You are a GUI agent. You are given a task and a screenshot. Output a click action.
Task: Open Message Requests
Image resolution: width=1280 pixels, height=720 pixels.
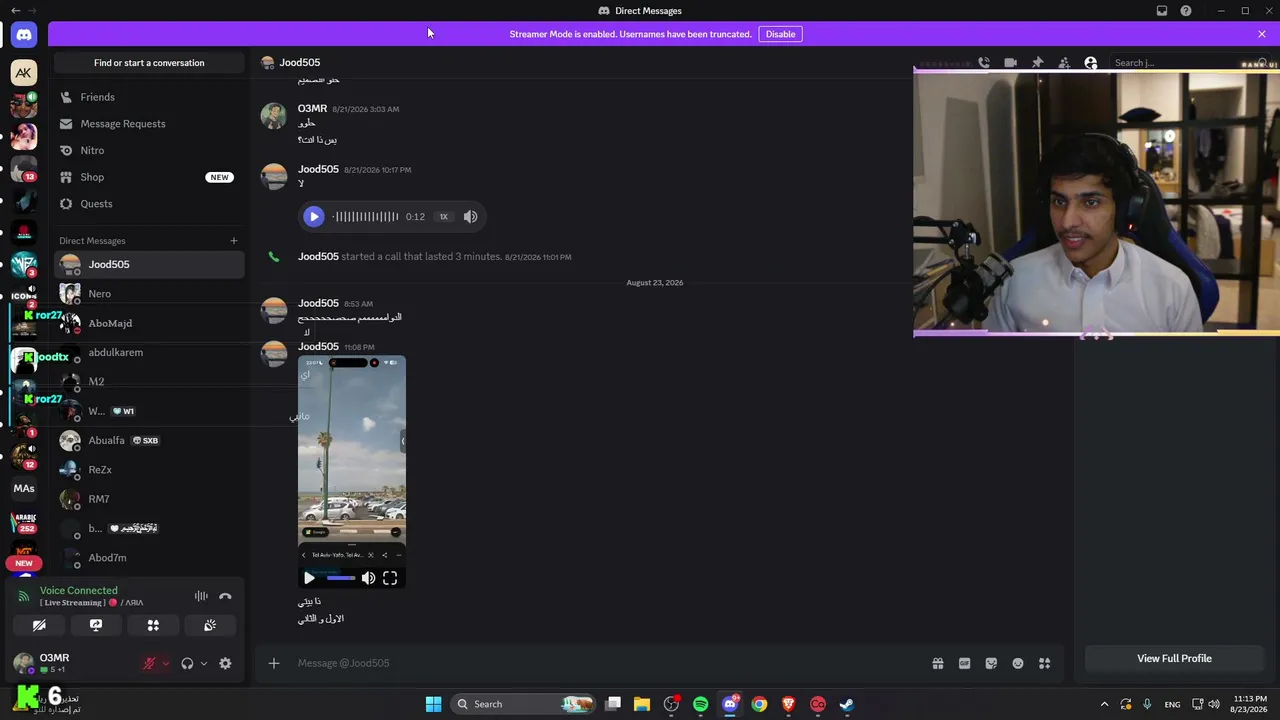point(149,124)
